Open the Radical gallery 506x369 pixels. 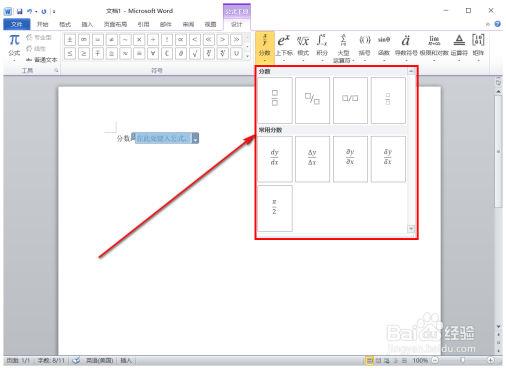(x=303, y=47)
